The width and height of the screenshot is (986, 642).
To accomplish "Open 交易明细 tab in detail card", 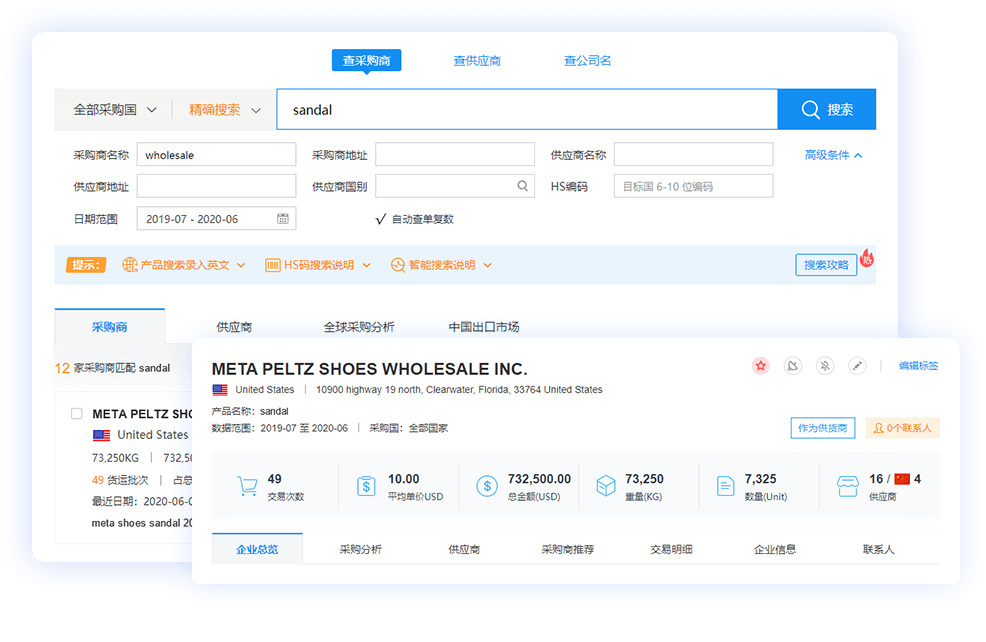I will [x=672, y=550].
